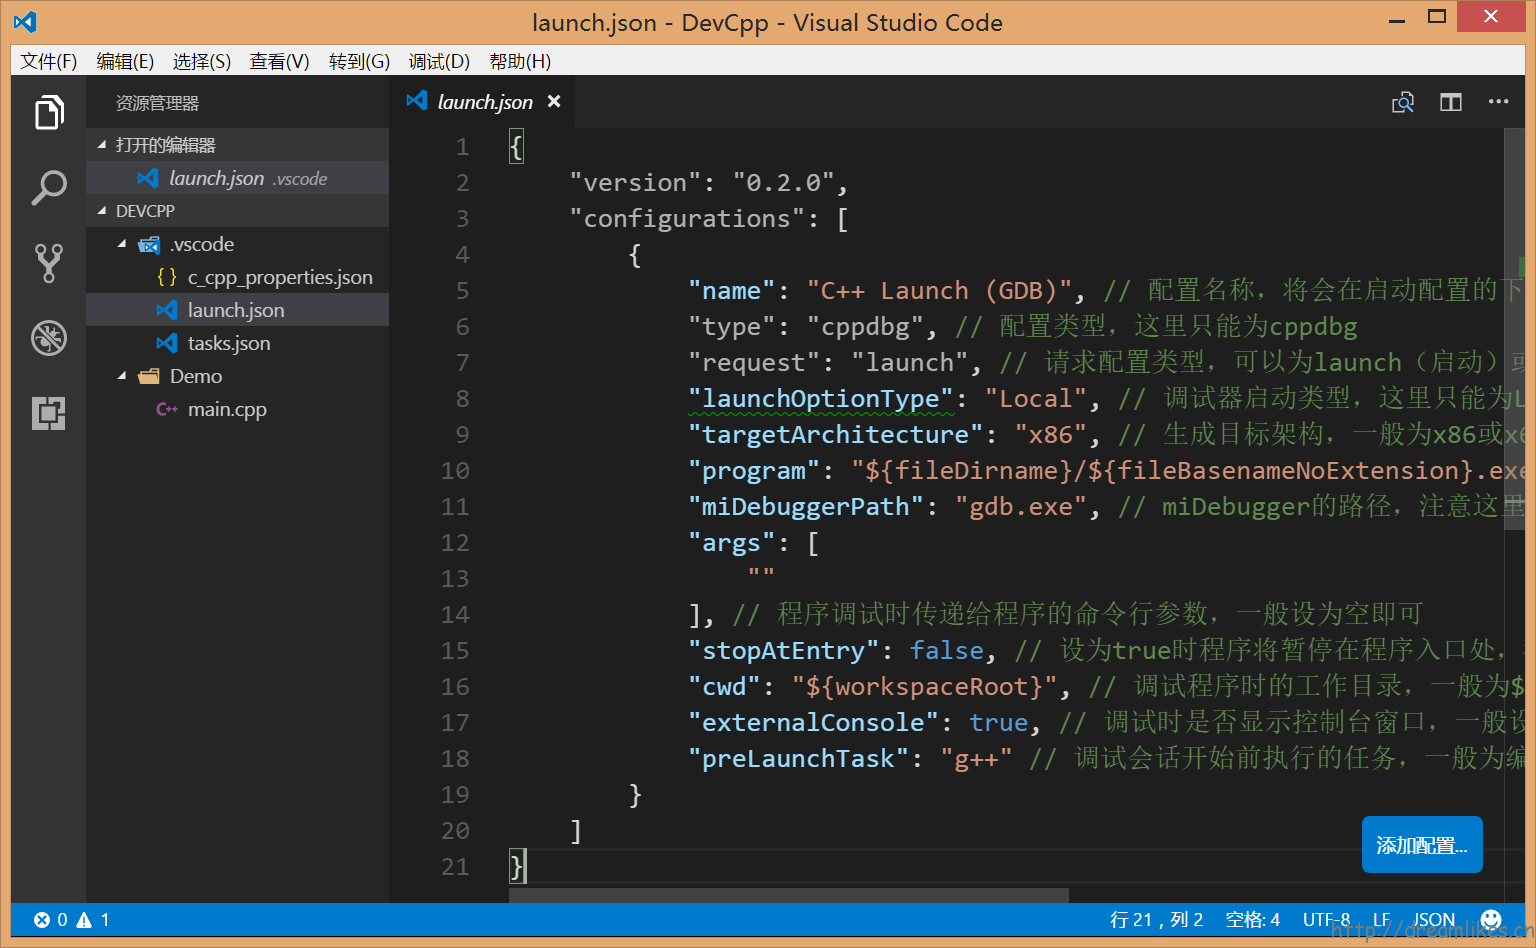1536x948 pixels.
Task: Click line number 13 in the gutter
Action: [x=455, y=579]
